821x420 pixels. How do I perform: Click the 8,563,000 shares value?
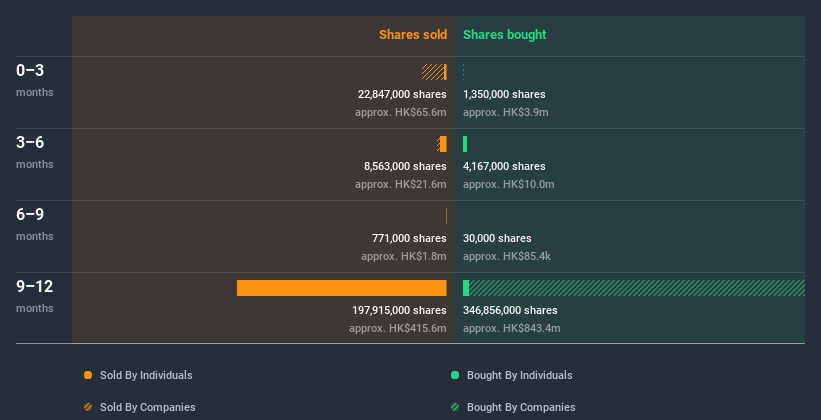405,166
